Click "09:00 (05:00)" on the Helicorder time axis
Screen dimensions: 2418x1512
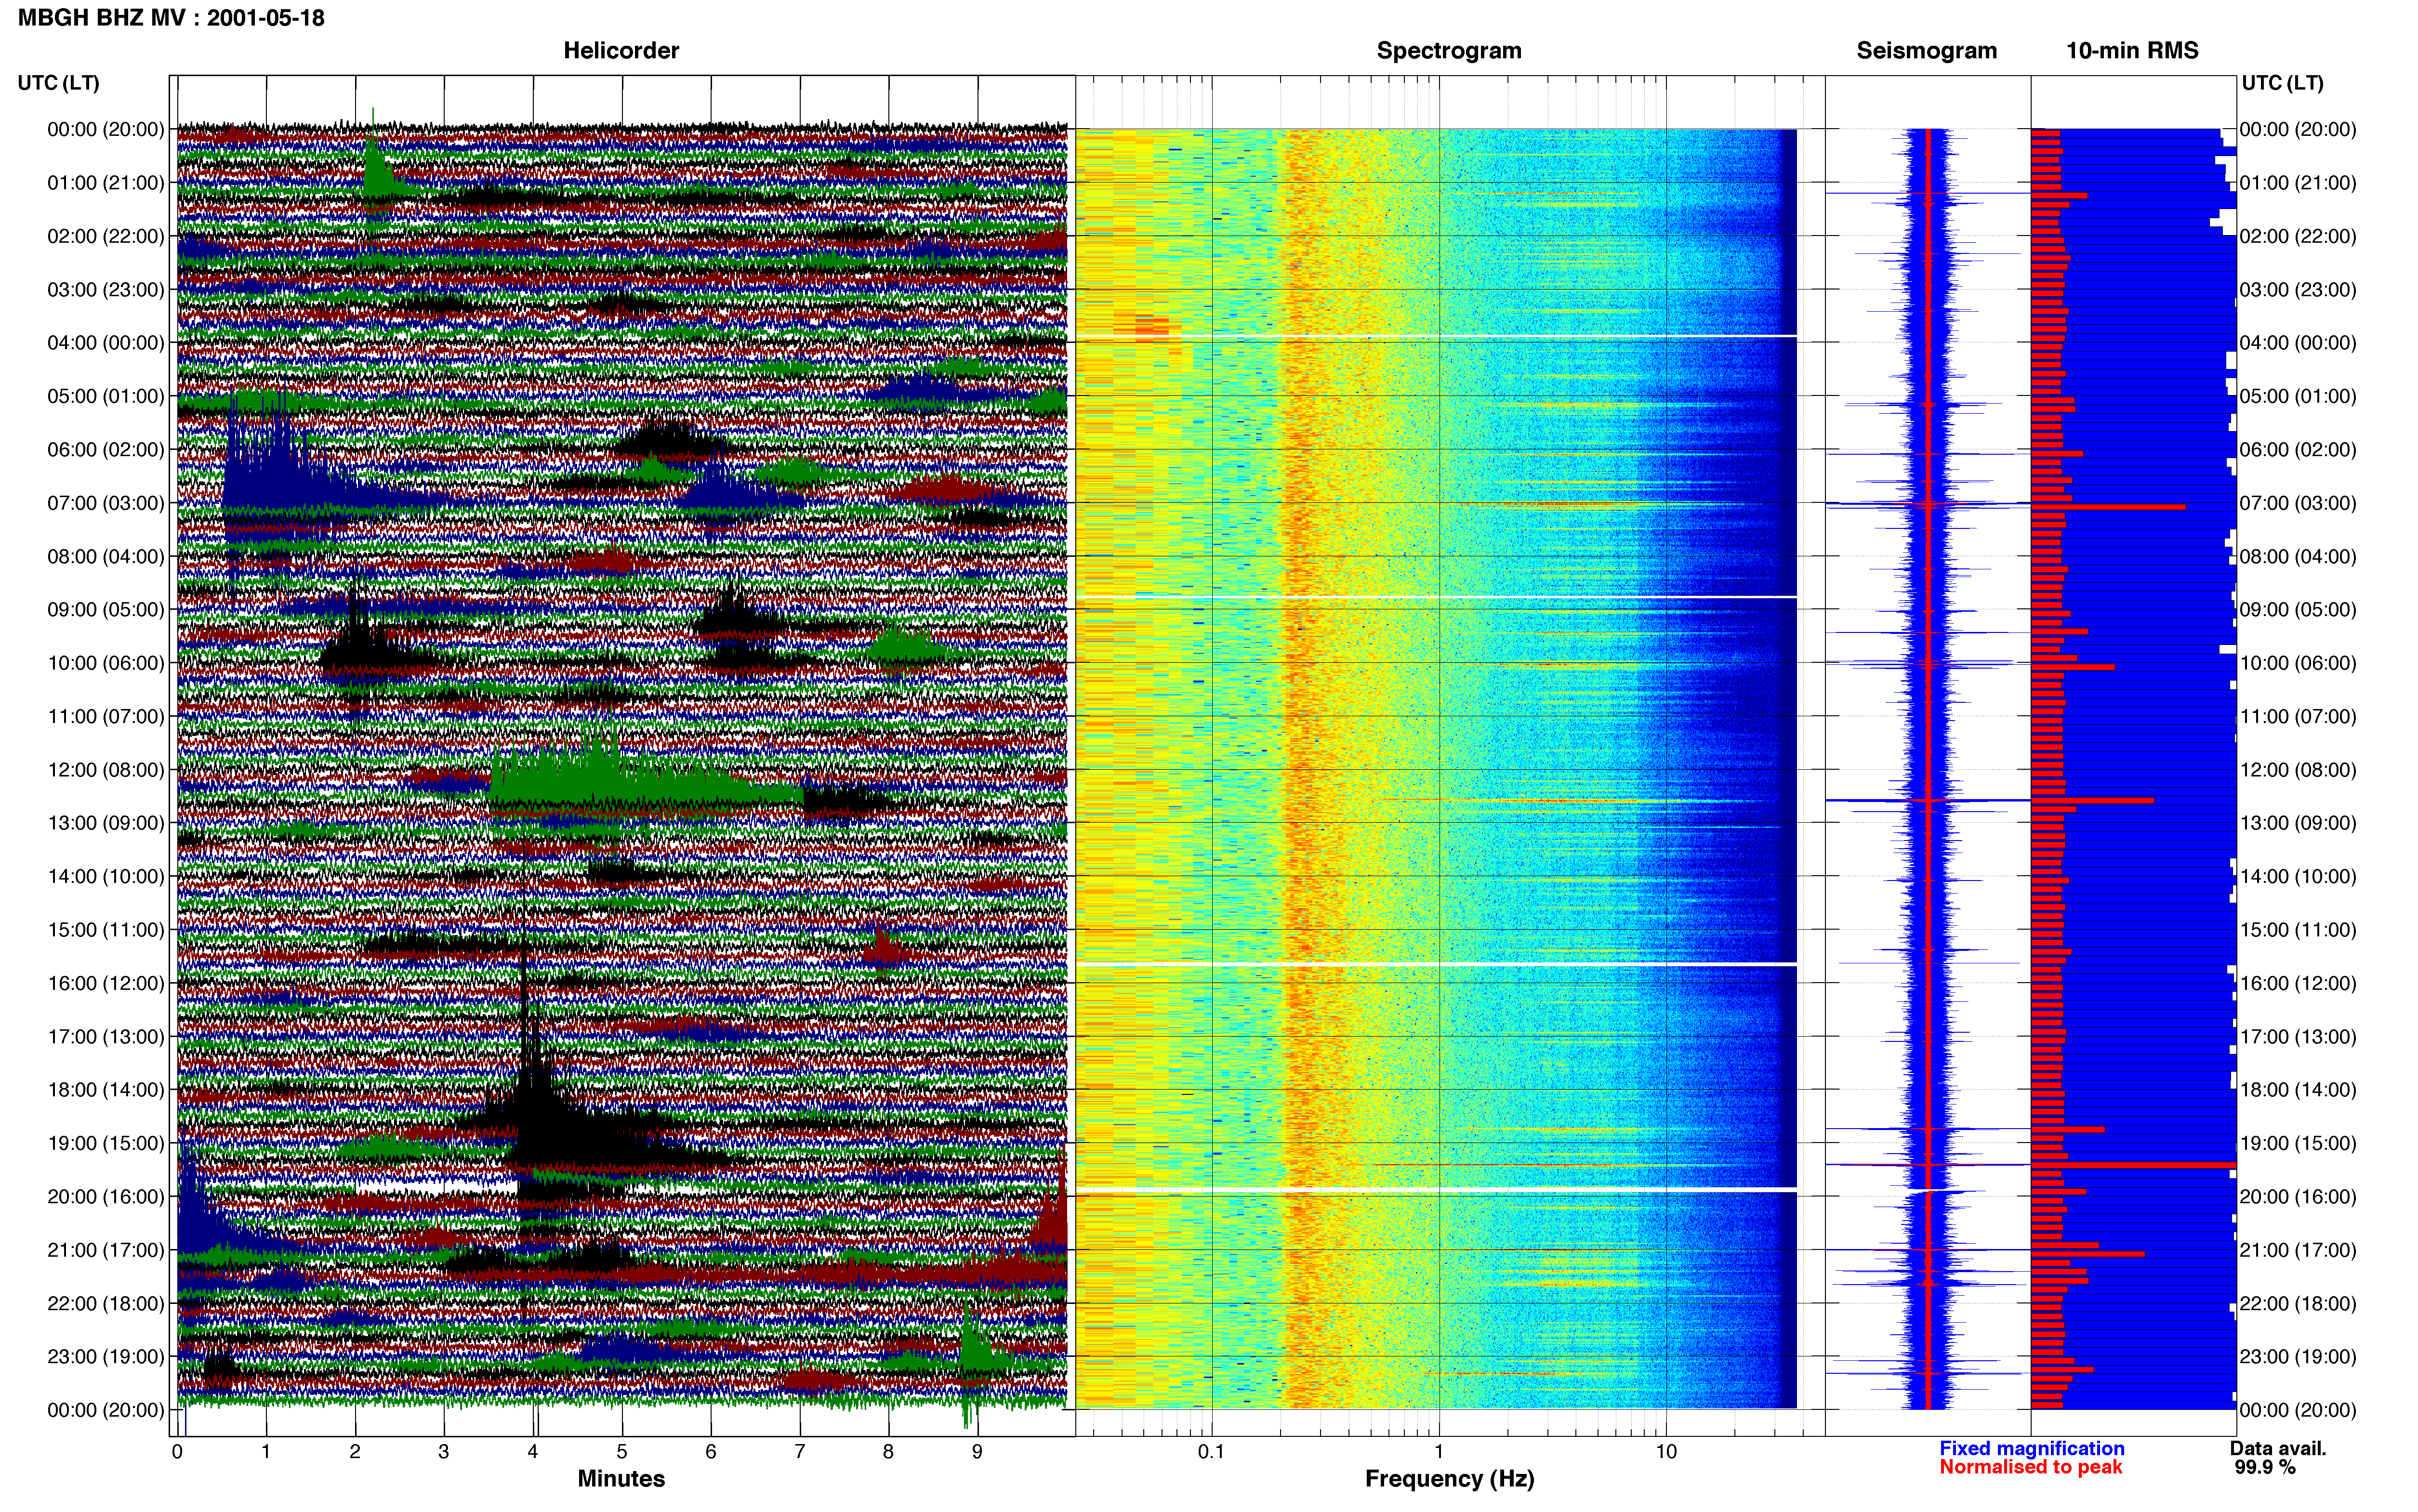pos(106,610)
